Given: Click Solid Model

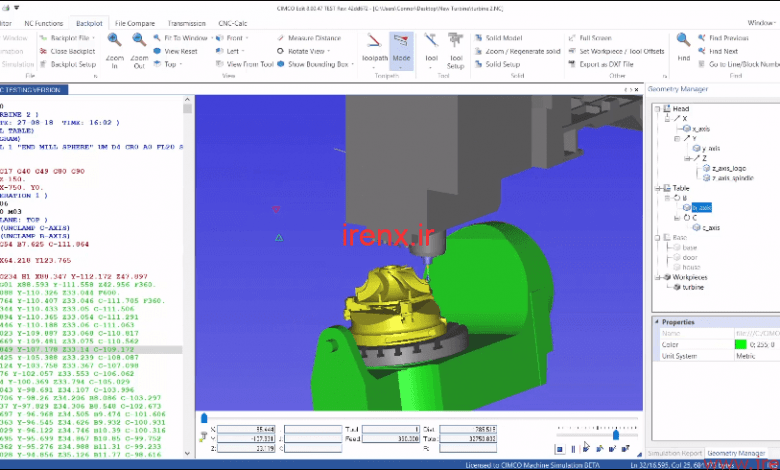Looking at the screenshot, I should 498,38.
